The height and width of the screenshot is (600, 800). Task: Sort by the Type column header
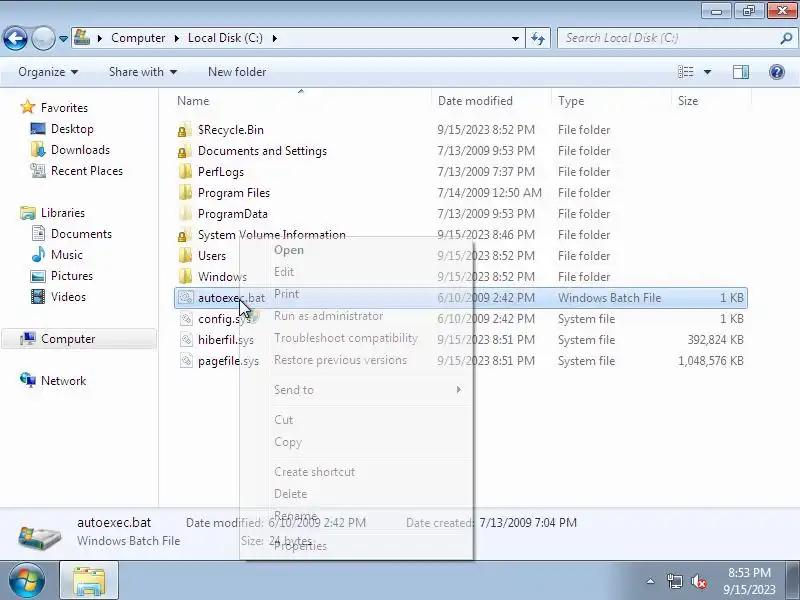[571, 101]
